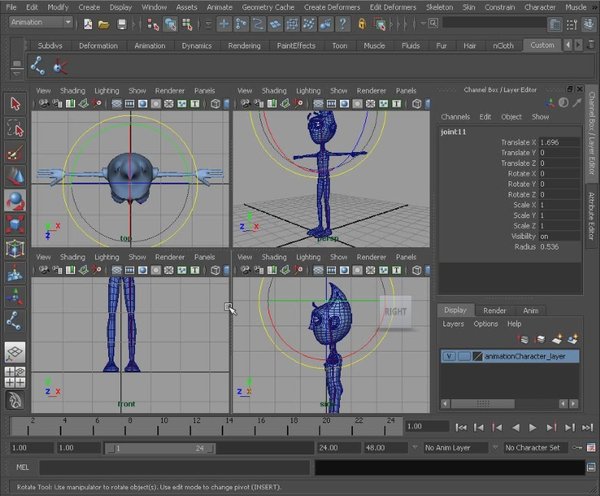
Task: Click the RIGHT view cube face
Action: [396, 311]
